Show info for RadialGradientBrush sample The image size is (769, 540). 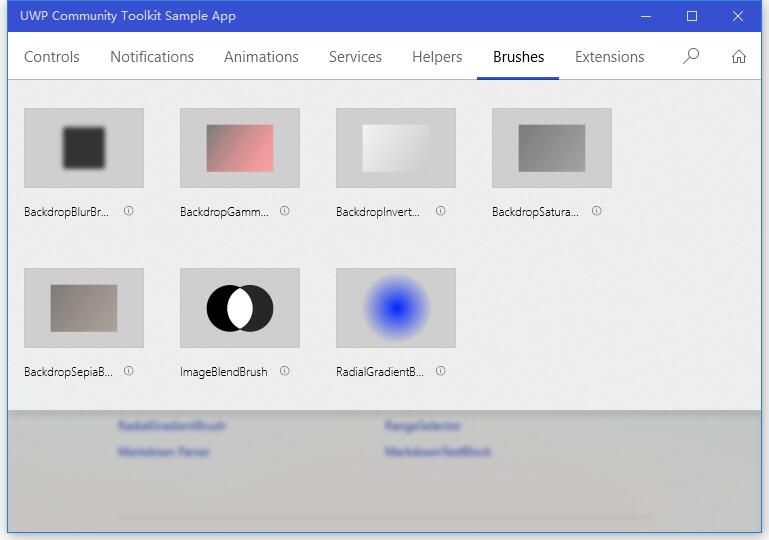441,371
